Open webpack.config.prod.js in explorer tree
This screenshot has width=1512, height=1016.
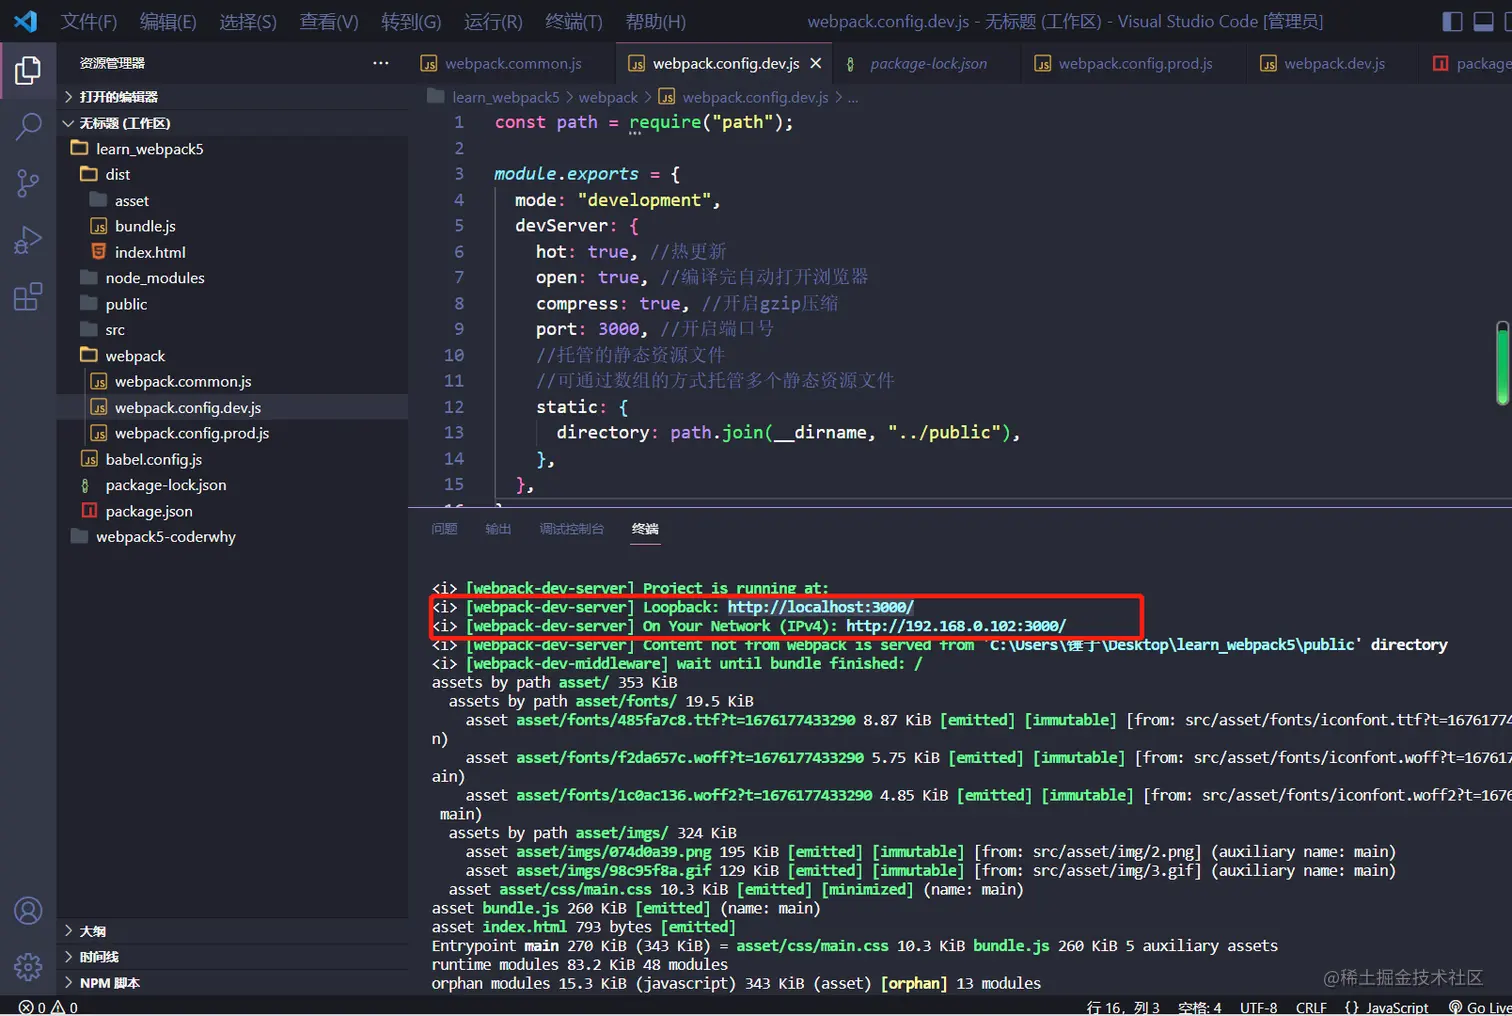(232, 434)
